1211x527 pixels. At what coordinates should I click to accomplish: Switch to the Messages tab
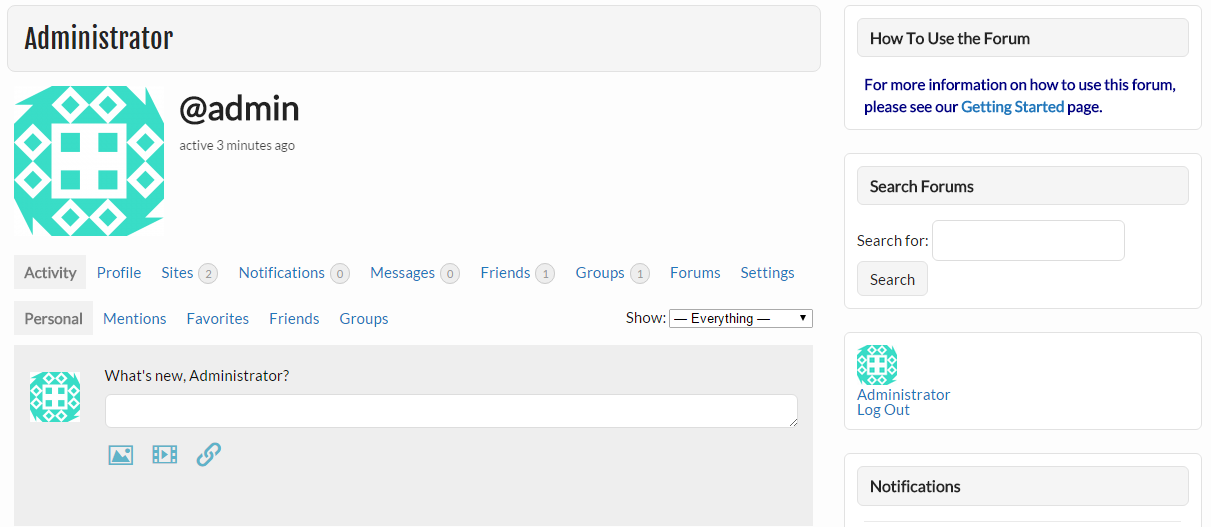[x=415, y=273]
